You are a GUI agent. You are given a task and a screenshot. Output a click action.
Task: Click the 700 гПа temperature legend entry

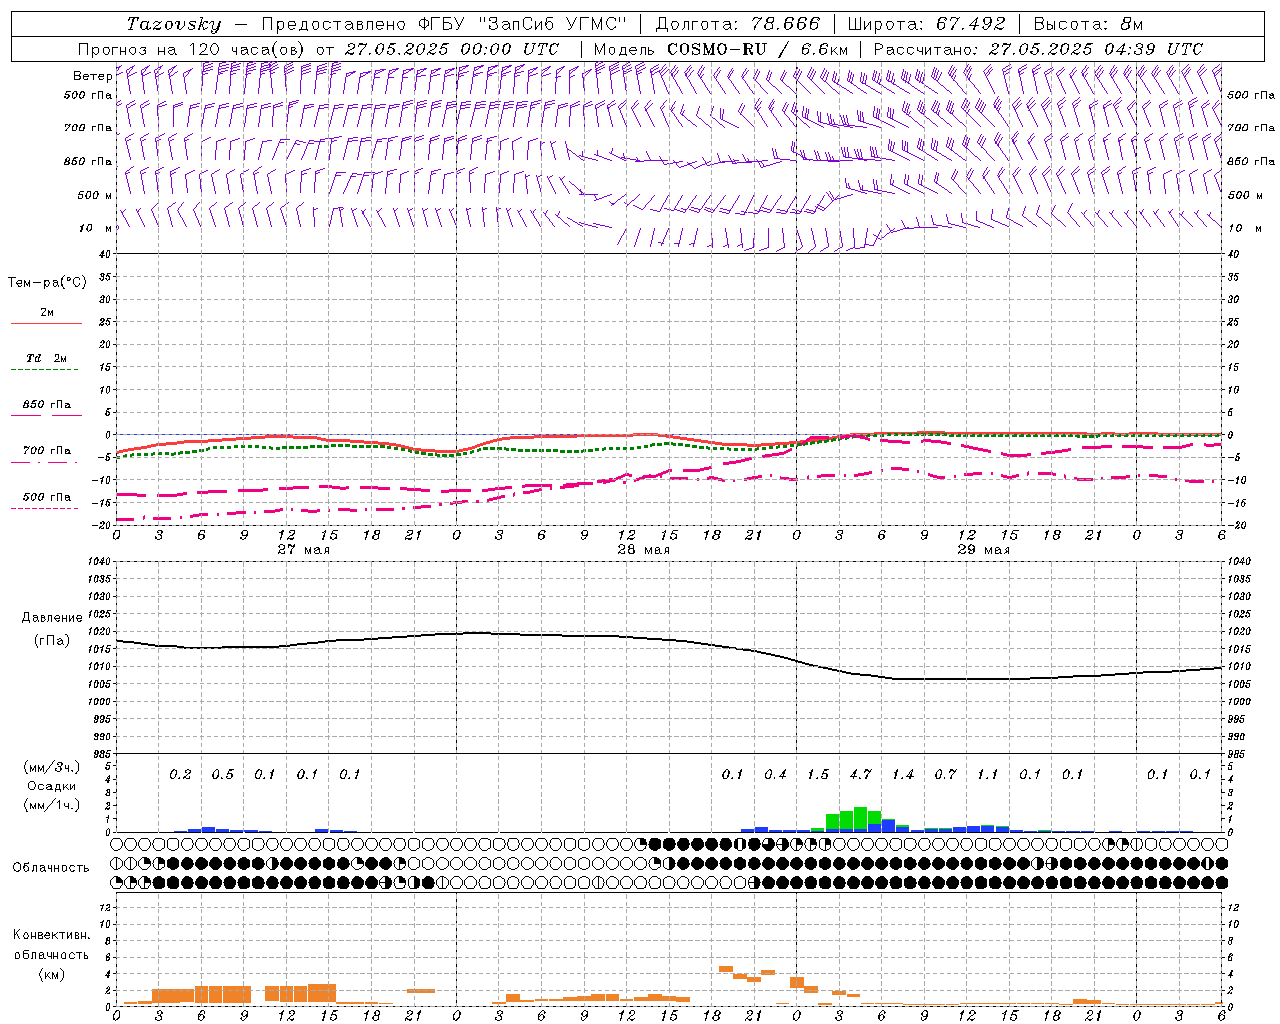pyautogui.click(x=46, y=451)
